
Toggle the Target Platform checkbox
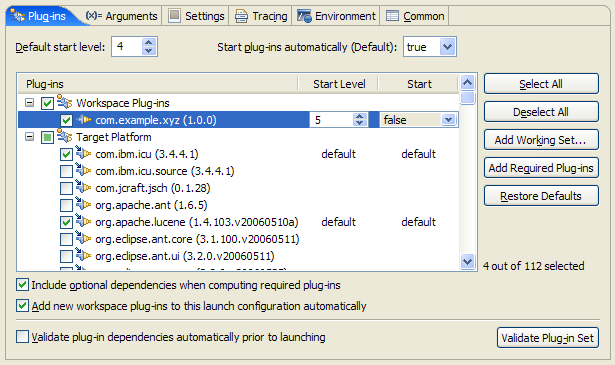[x=47, y=138]
